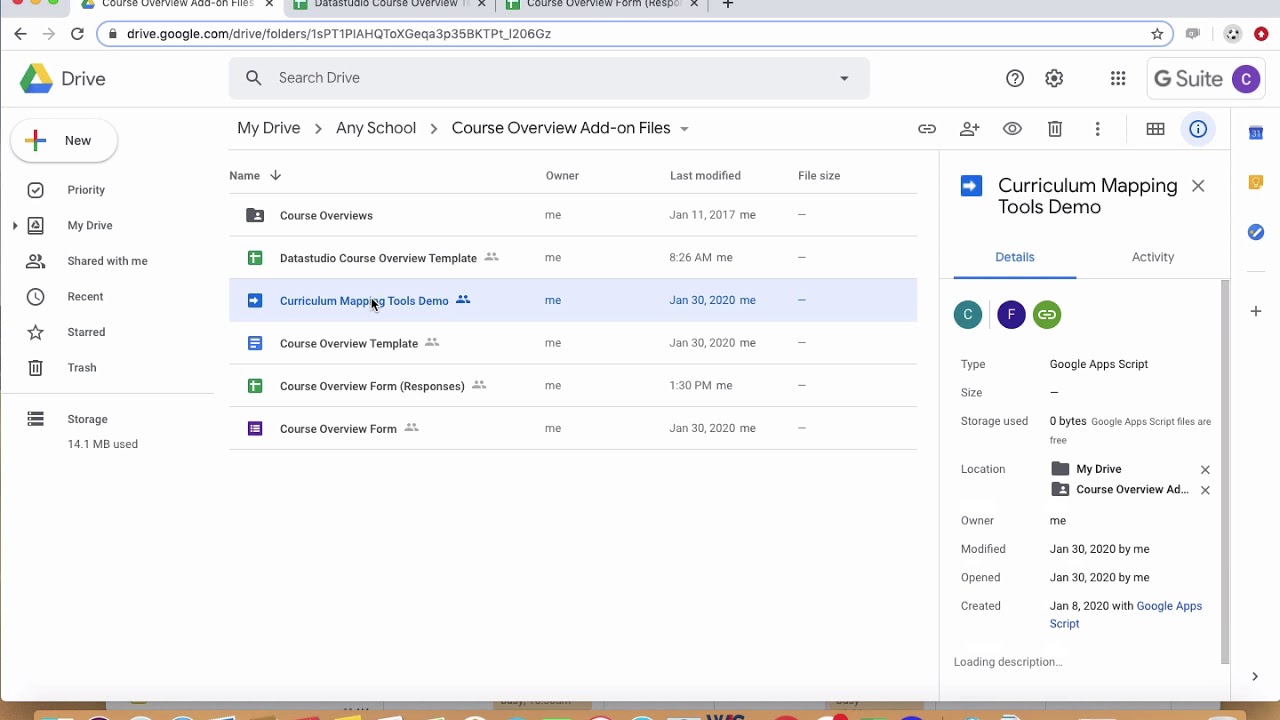Click the details panel vertical scrollbar
The image size is (1280, 720).
click(x=1224, y=470)
